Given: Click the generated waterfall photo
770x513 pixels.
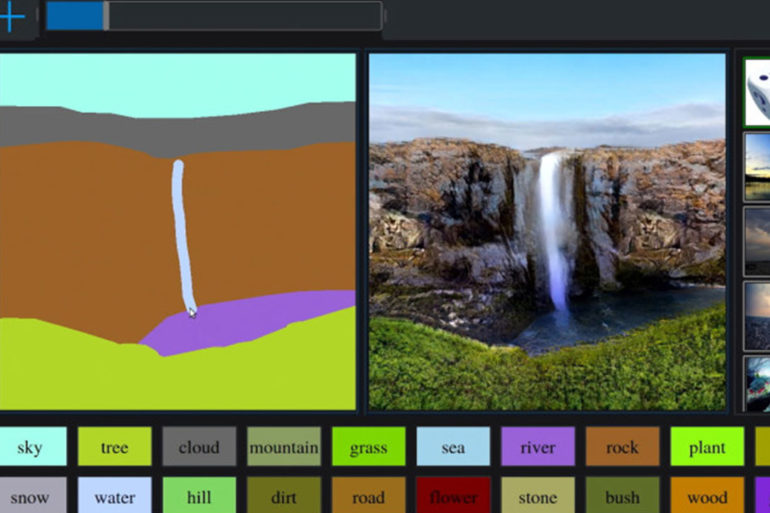Looking at the screenshot, I should click(547, 232).
